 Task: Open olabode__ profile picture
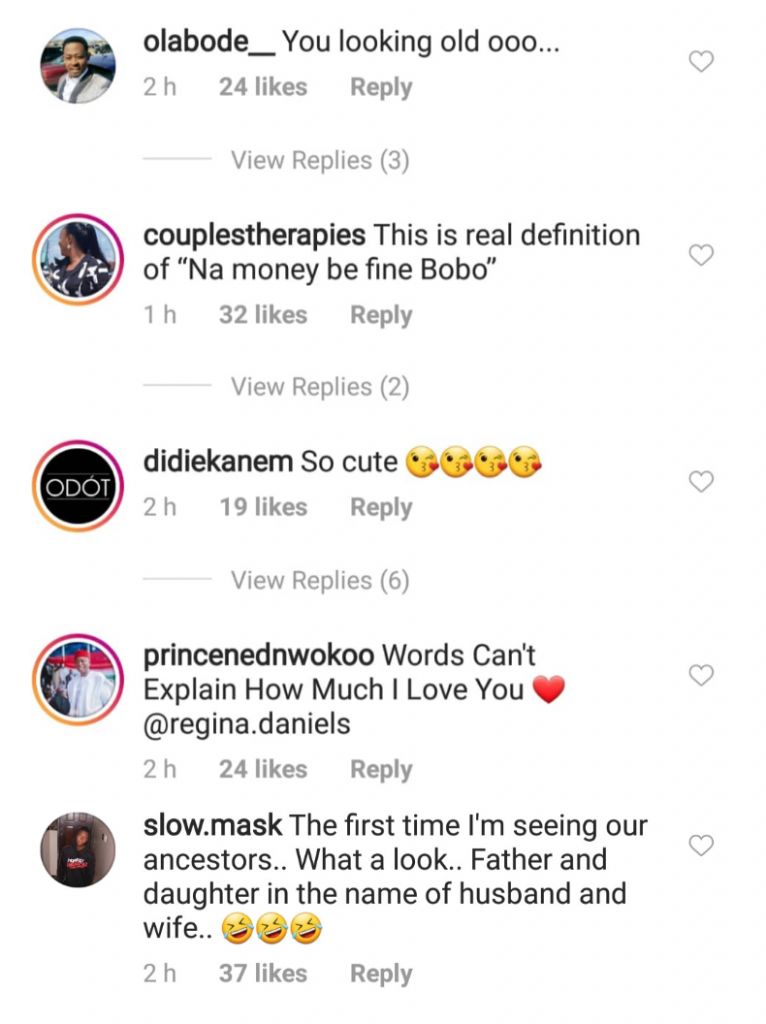[x=78, y=65]
